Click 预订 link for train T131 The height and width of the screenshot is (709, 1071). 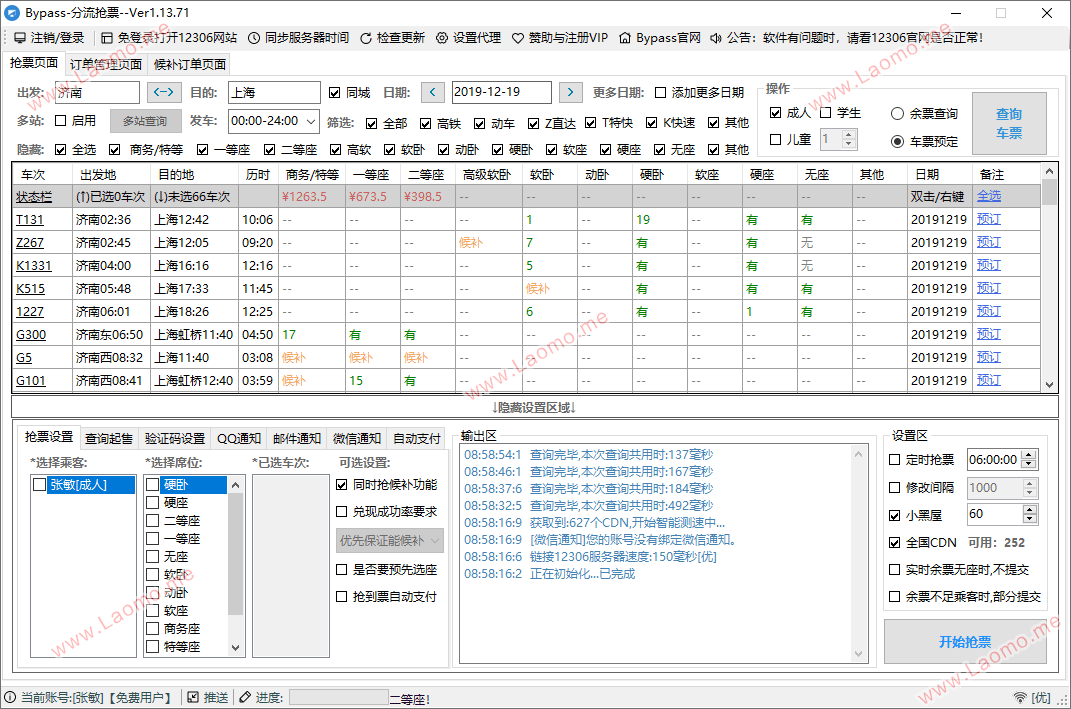pos(988,219)
